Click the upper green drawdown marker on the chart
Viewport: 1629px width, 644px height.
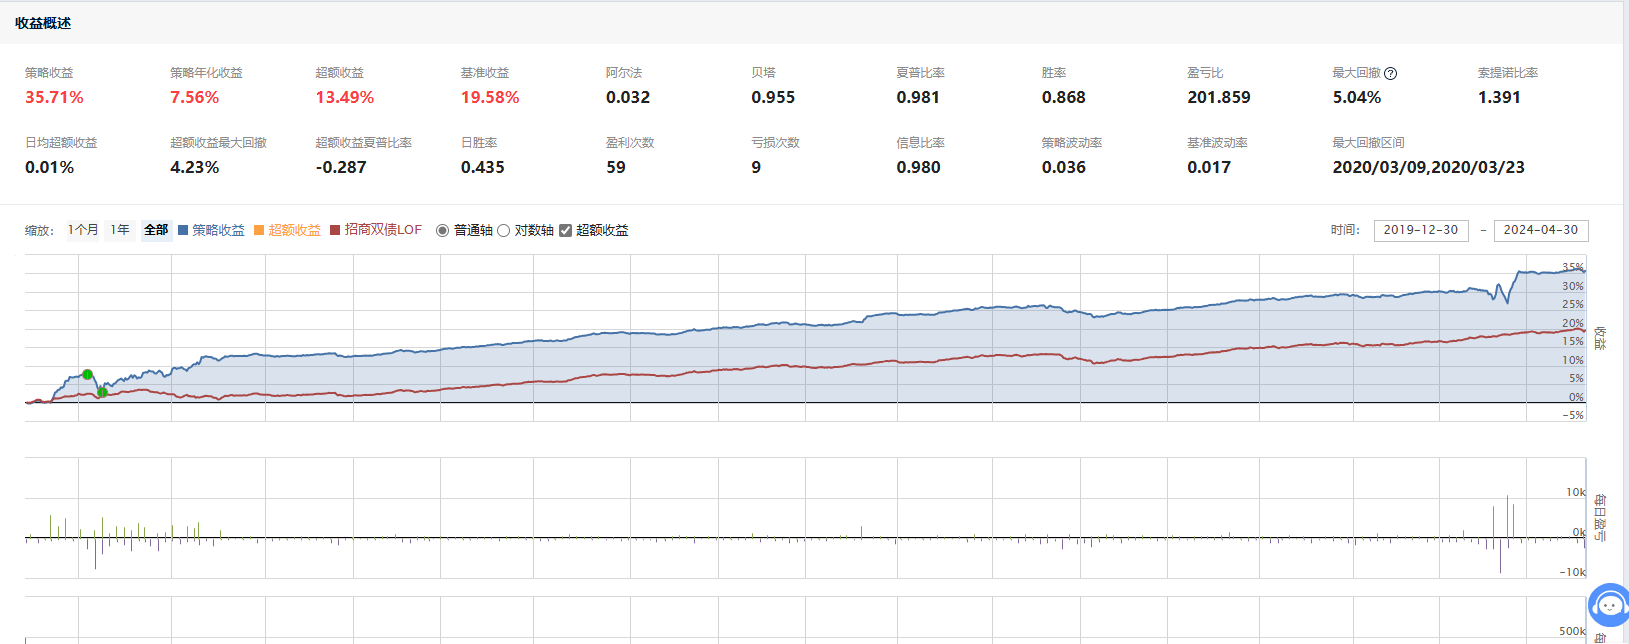click(x=88, y=375)
